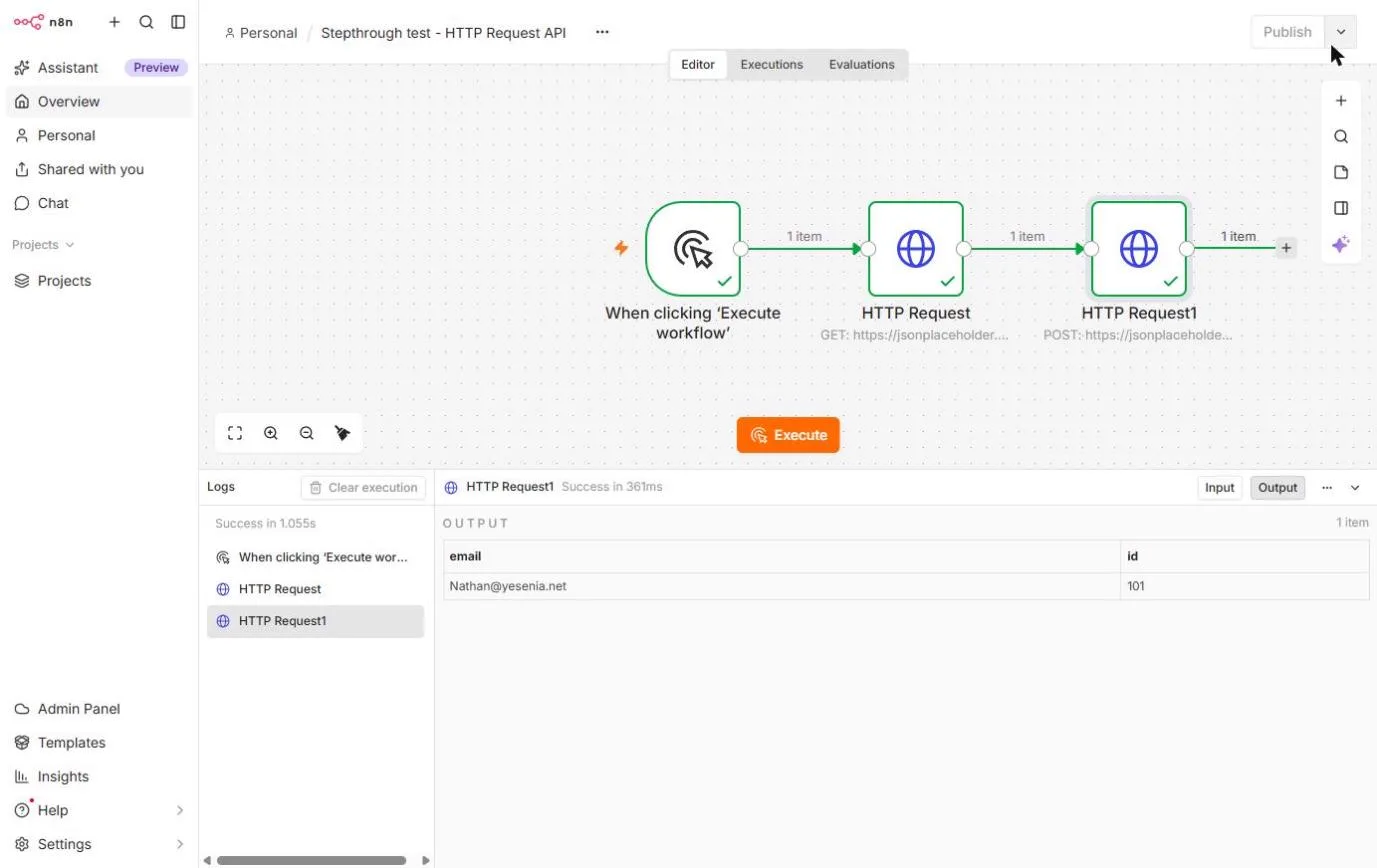Open Admin Panel
Image resolution: width=1377 pixels, height=868 pixels.
99,709
